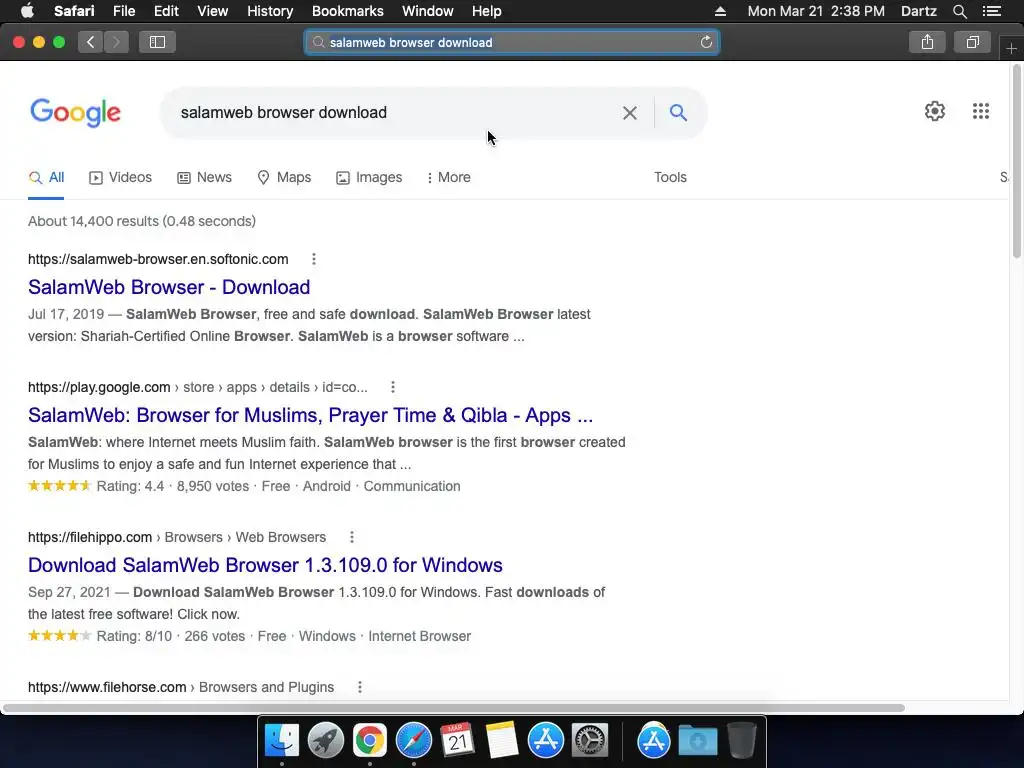
Task: Toggle the Safari sidebar button
Action: click(157, 42)
